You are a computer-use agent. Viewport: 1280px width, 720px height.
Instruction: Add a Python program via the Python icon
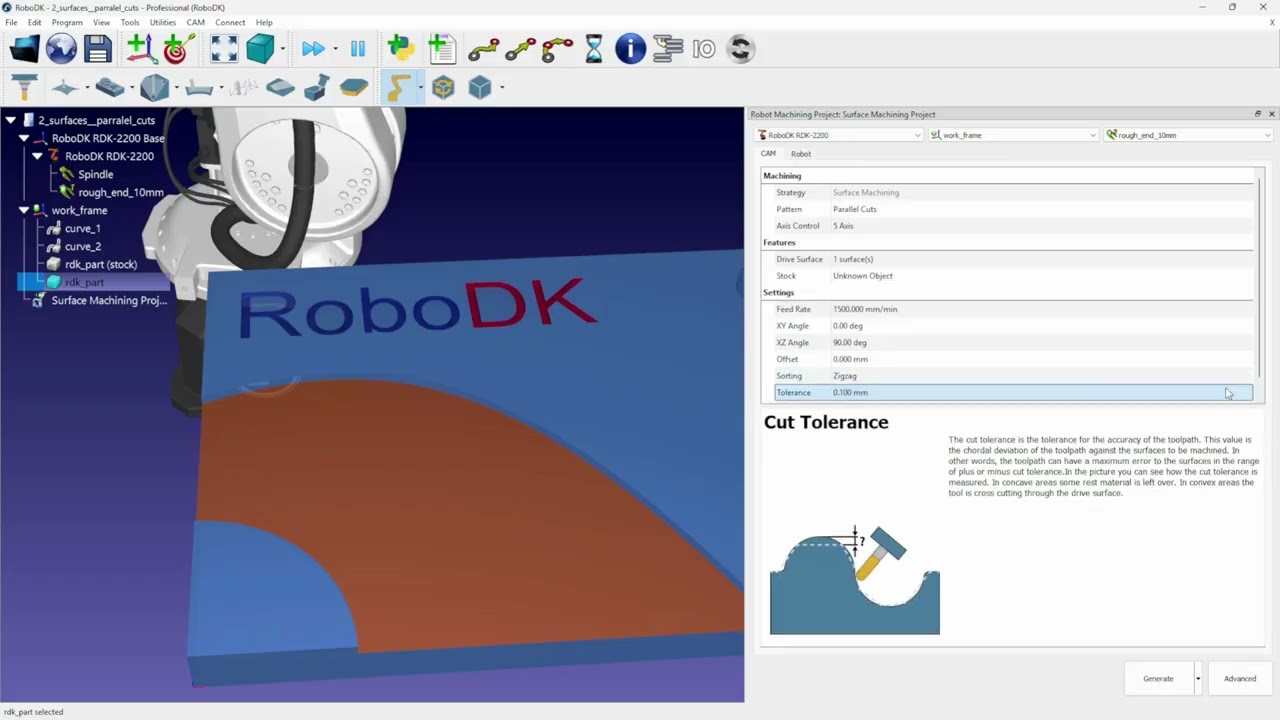coord(400,48)
